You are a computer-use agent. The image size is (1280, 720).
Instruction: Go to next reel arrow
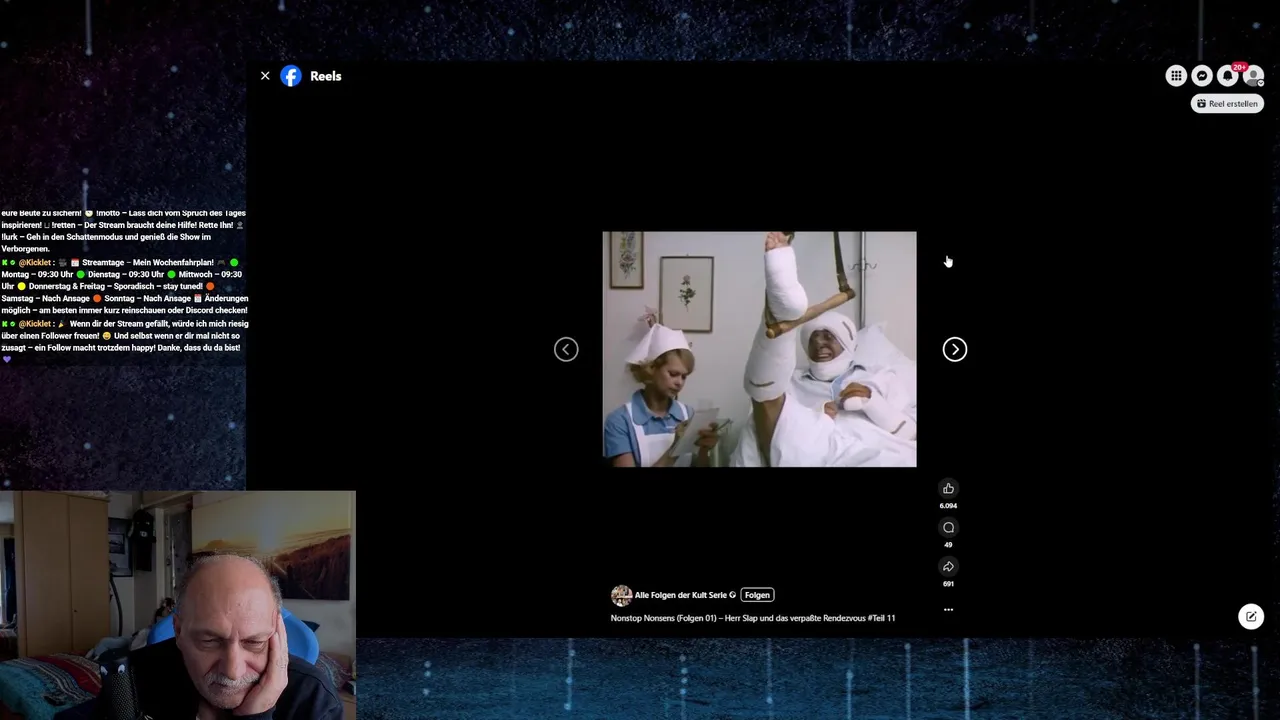(955, 349)
